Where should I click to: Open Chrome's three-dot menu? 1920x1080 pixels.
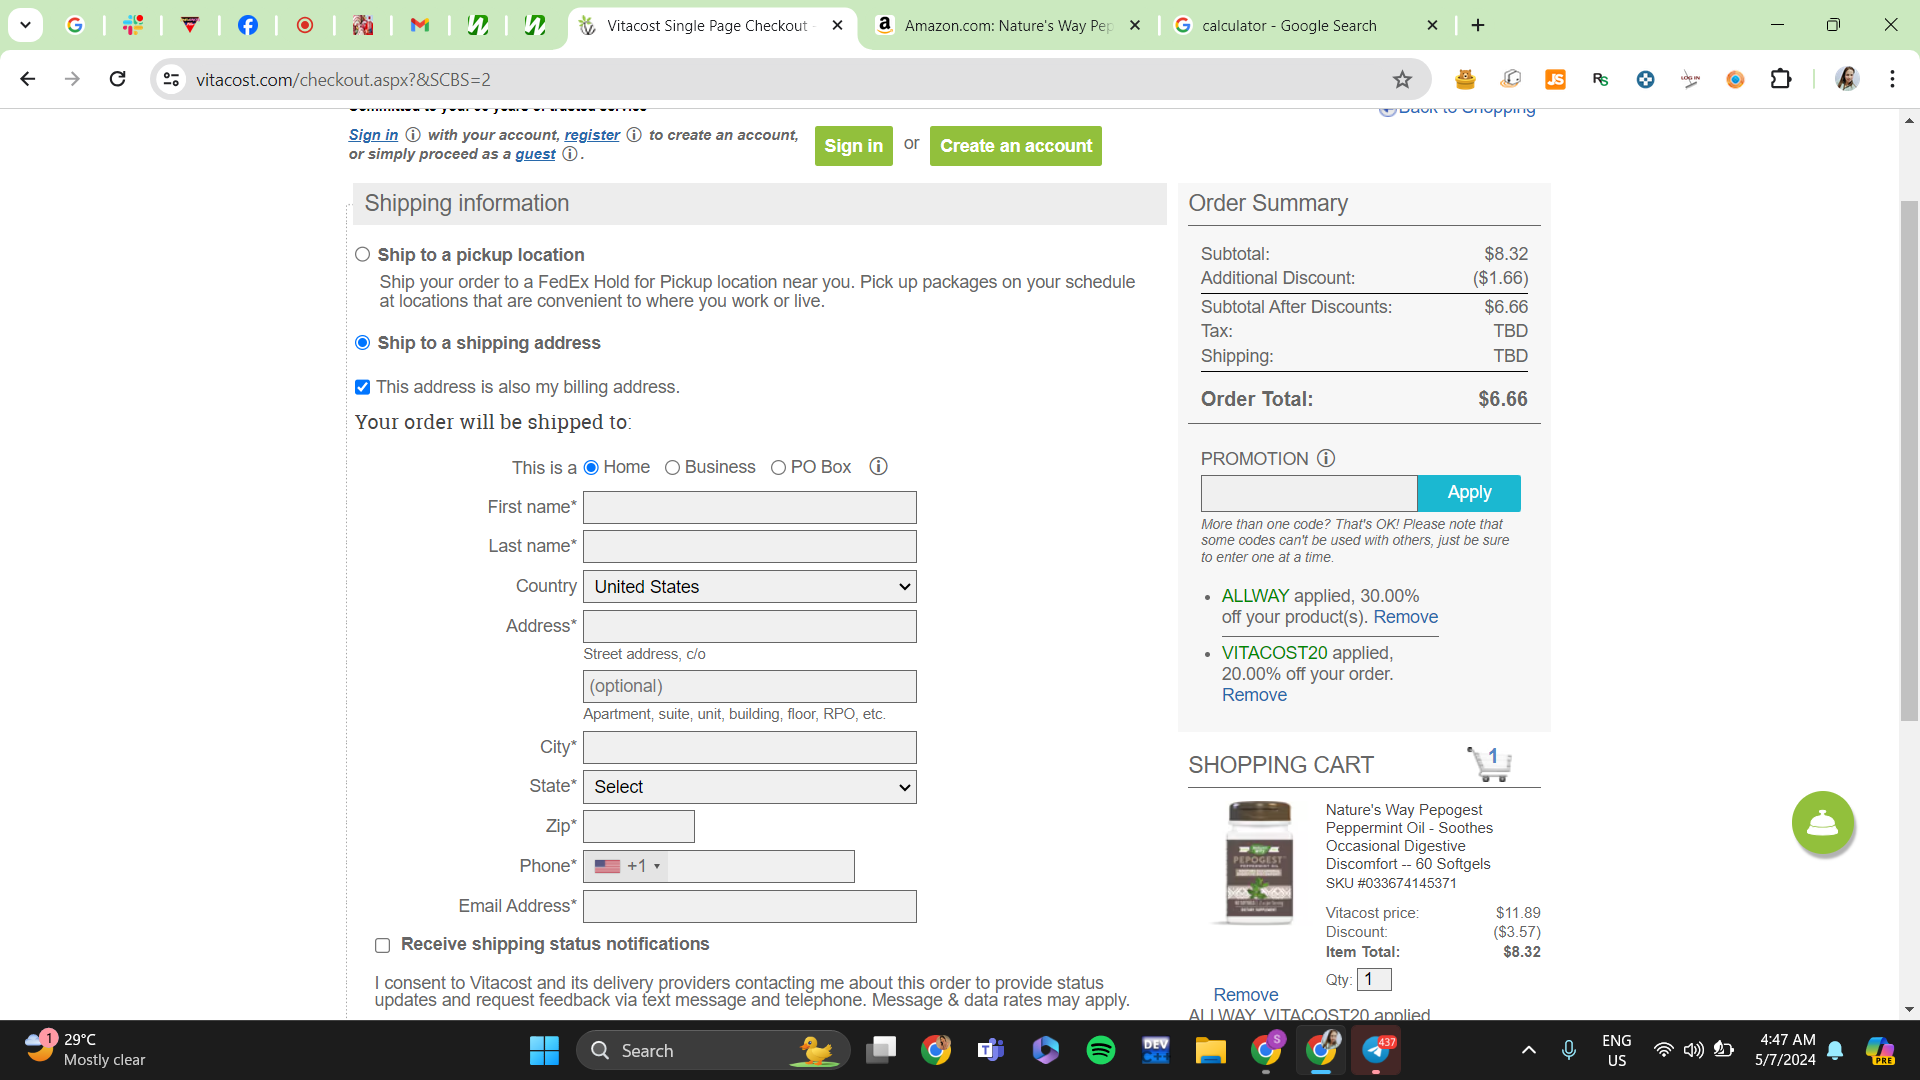coord(1892,79)
